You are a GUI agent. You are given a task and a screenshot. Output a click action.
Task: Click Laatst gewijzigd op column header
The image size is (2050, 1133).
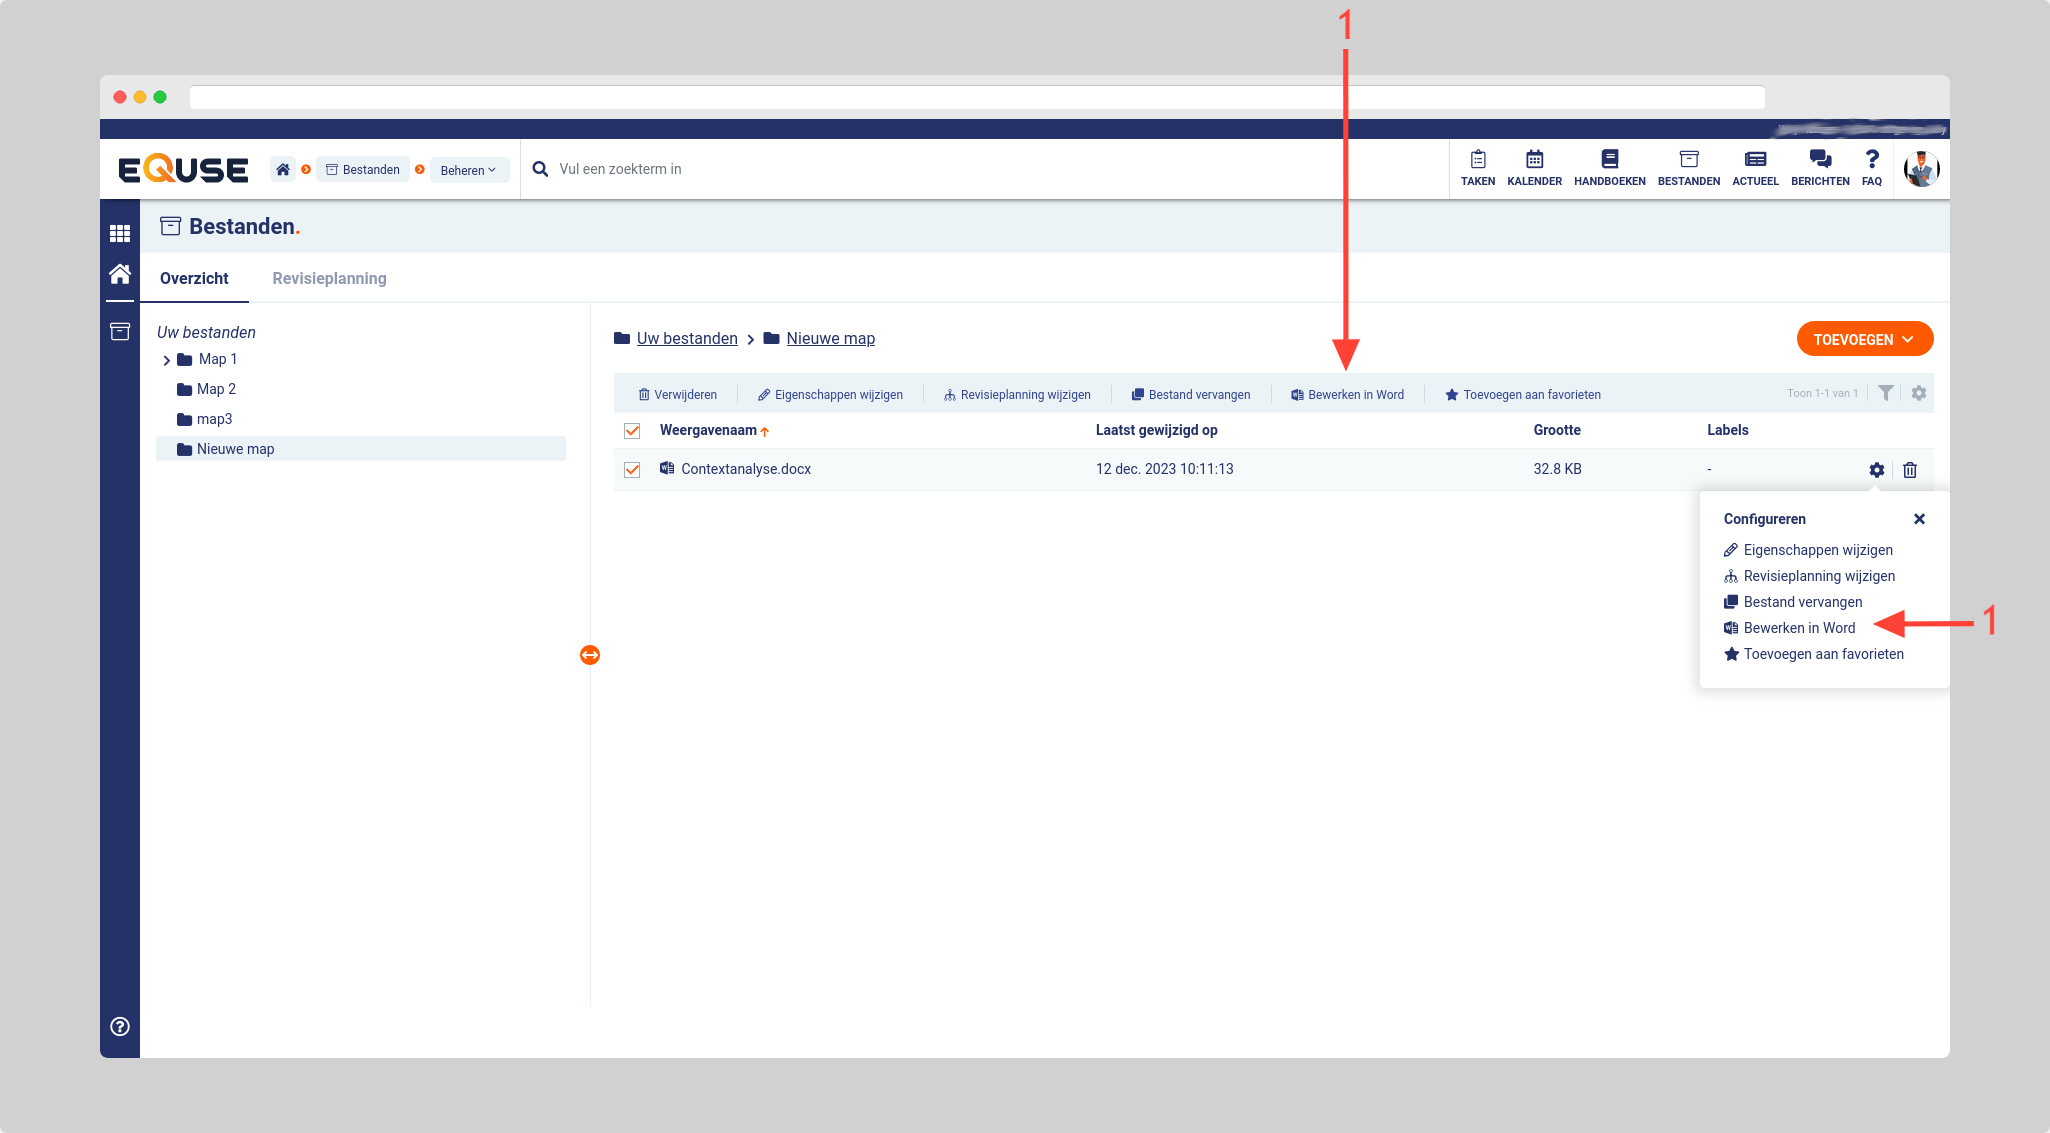pyautogui.click(x=1156, y=430)
